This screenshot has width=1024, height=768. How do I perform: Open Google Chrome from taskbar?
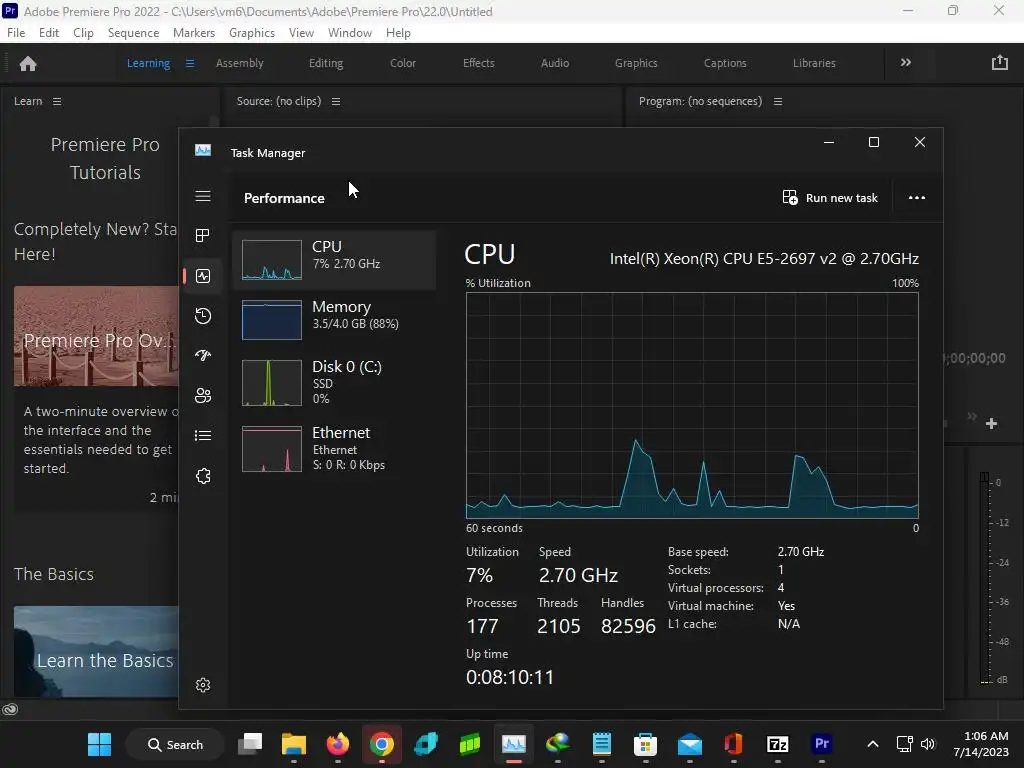pos(381,744)
